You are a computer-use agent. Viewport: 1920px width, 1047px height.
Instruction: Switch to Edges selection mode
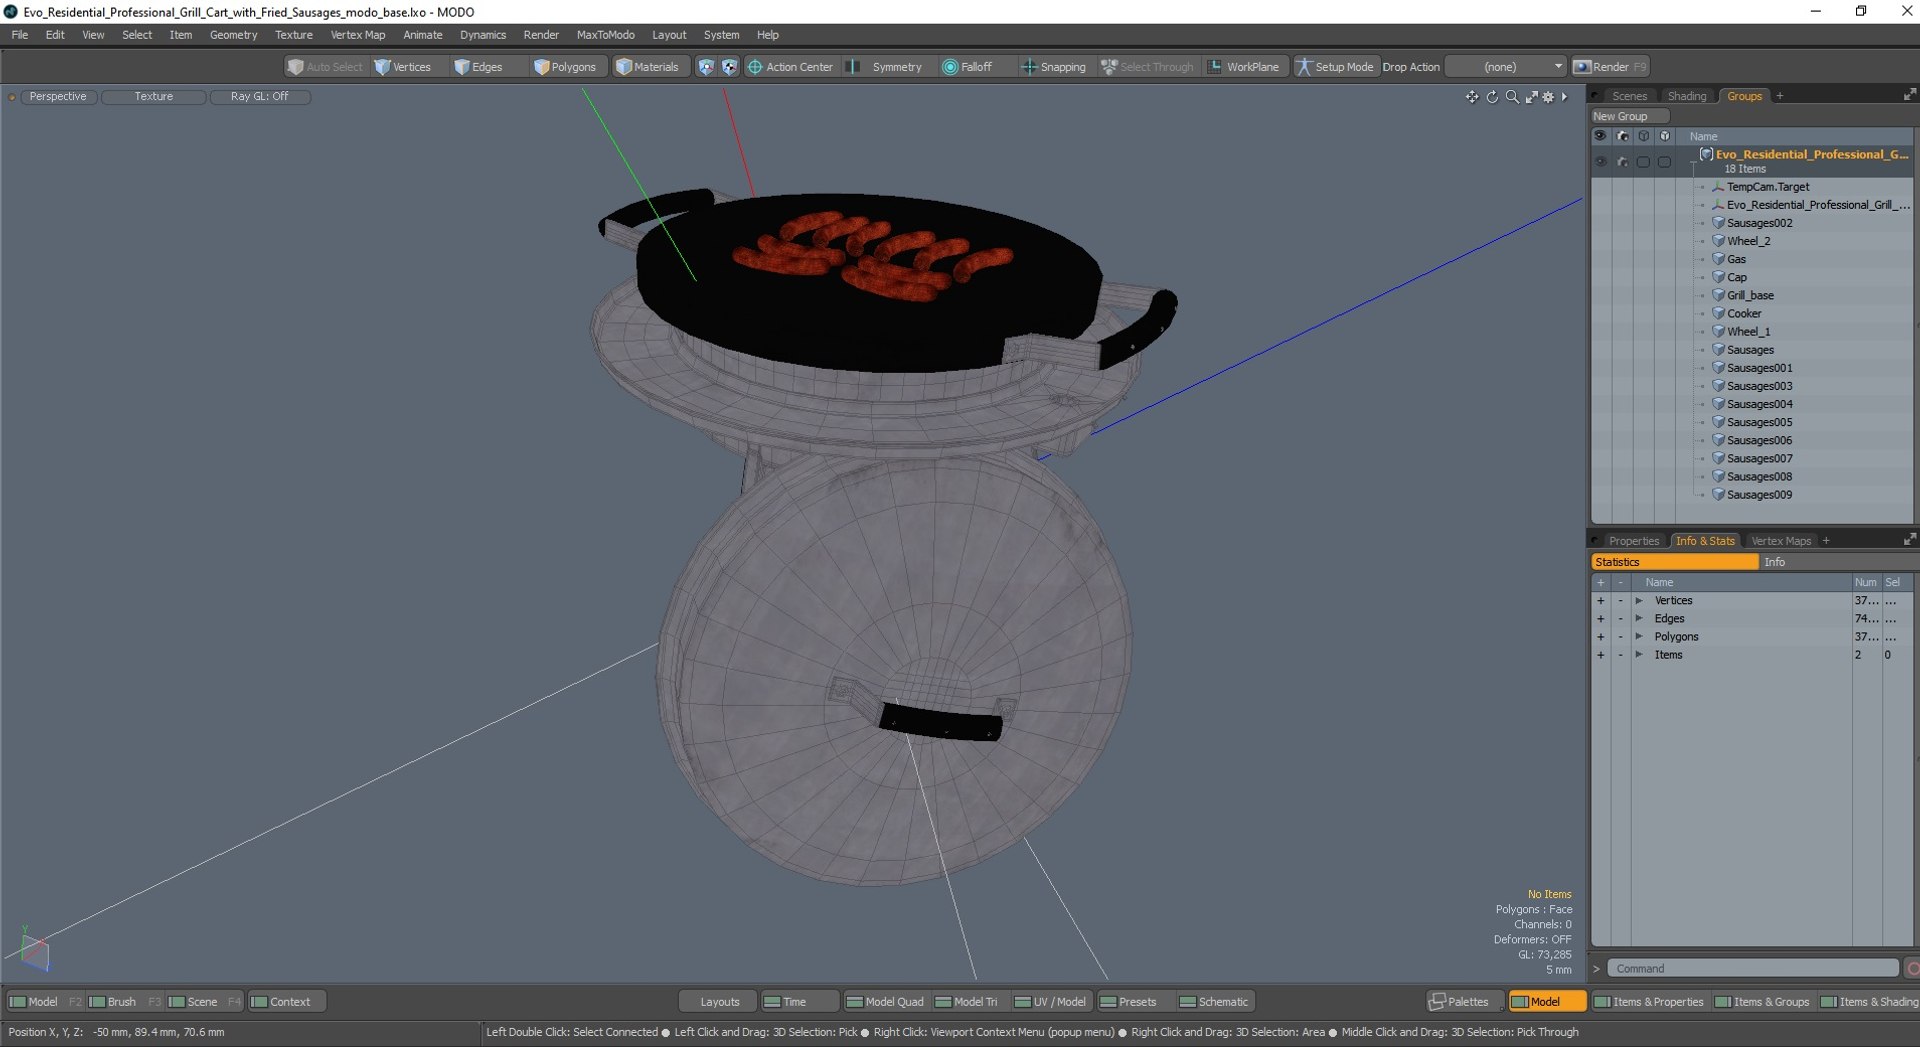(478, 67)
